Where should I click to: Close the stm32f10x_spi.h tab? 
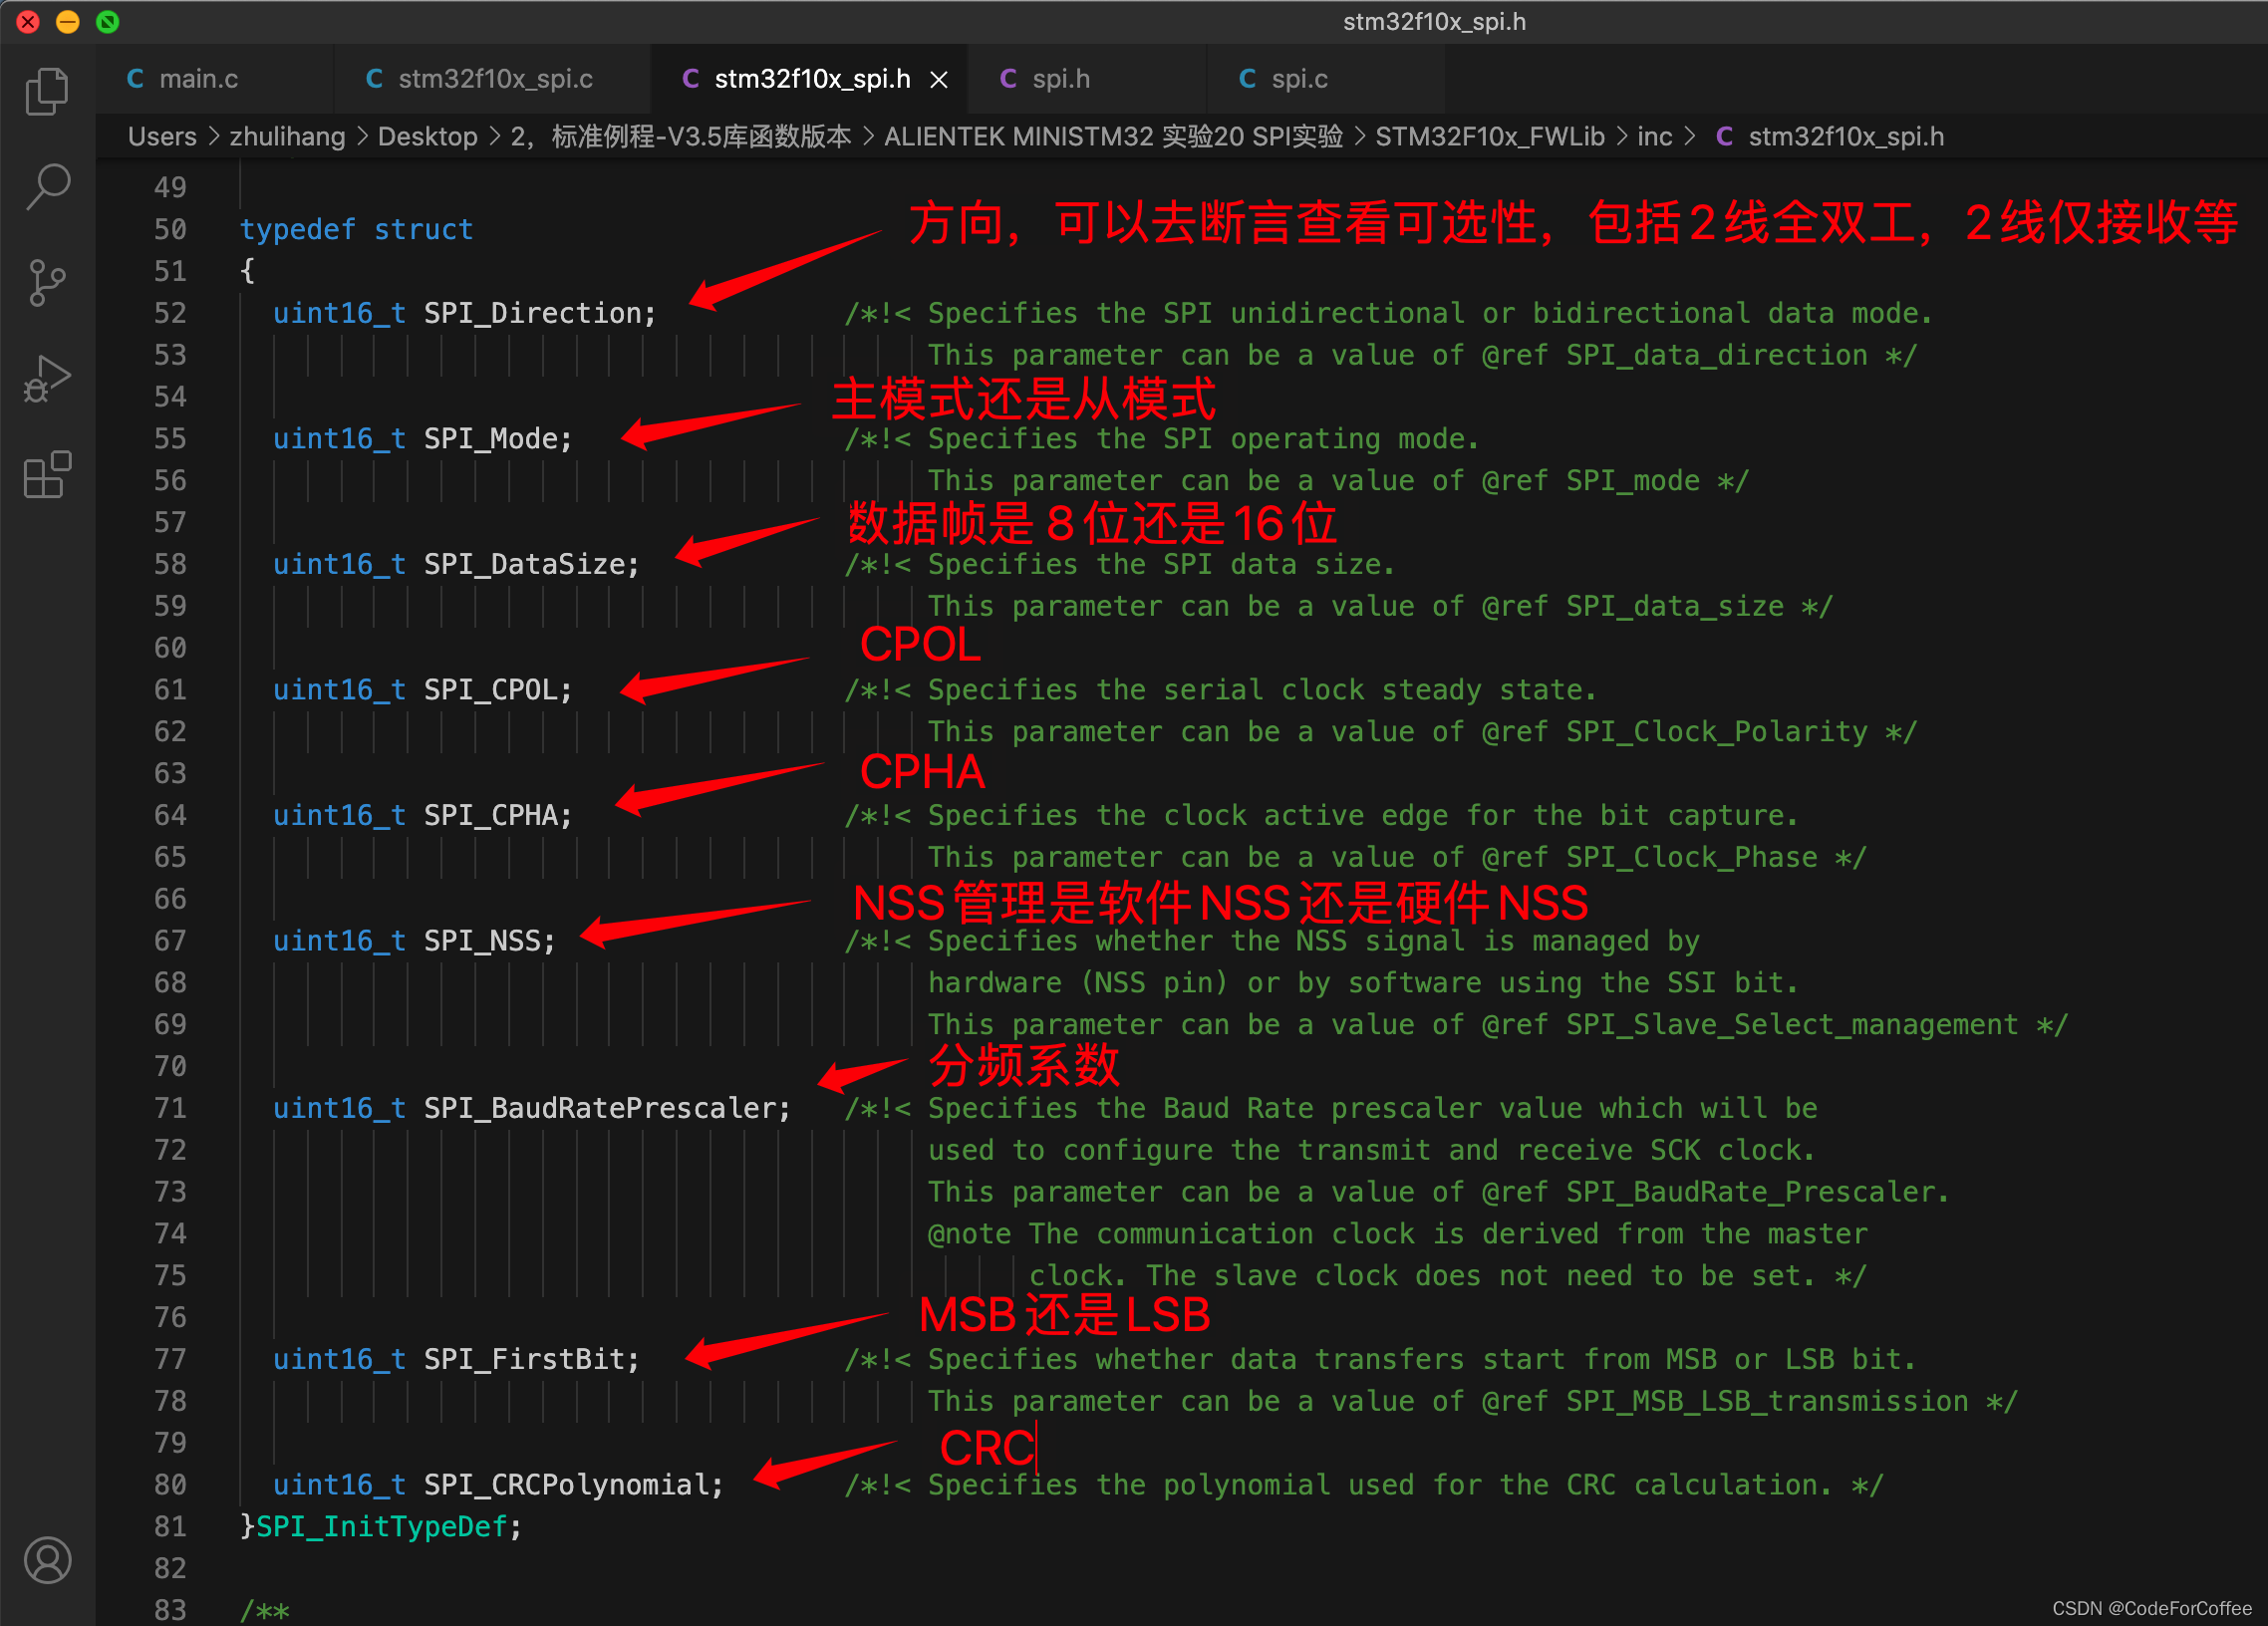(x=938, y=78)
